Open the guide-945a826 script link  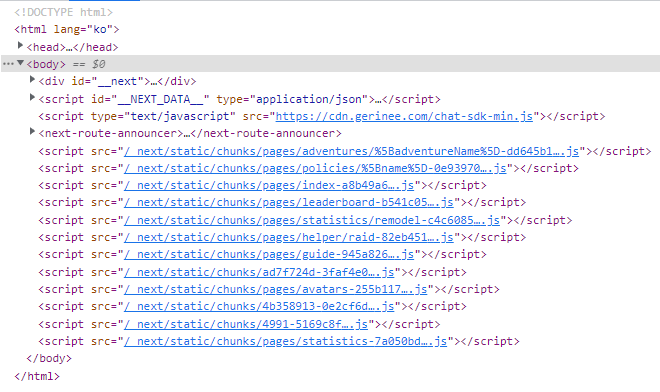[269, 254]
